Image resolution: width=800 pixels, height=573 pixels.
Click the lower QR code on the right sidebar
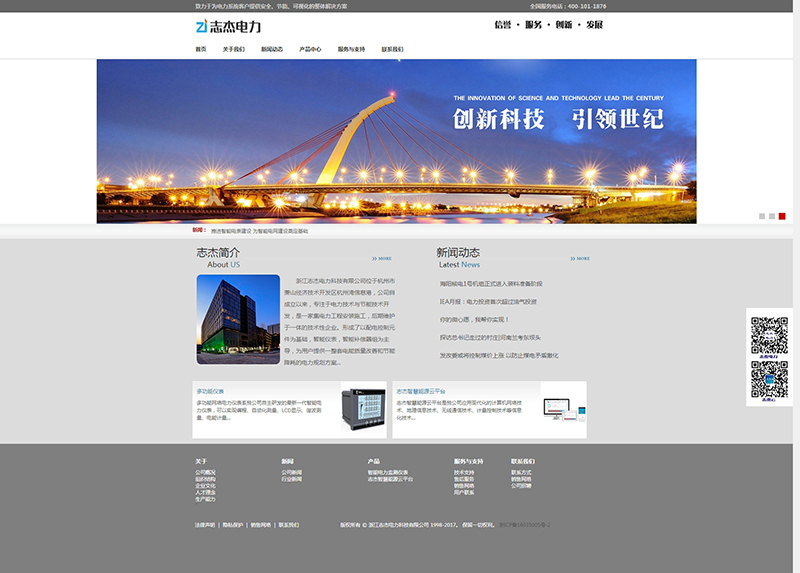tap(769, 379)
